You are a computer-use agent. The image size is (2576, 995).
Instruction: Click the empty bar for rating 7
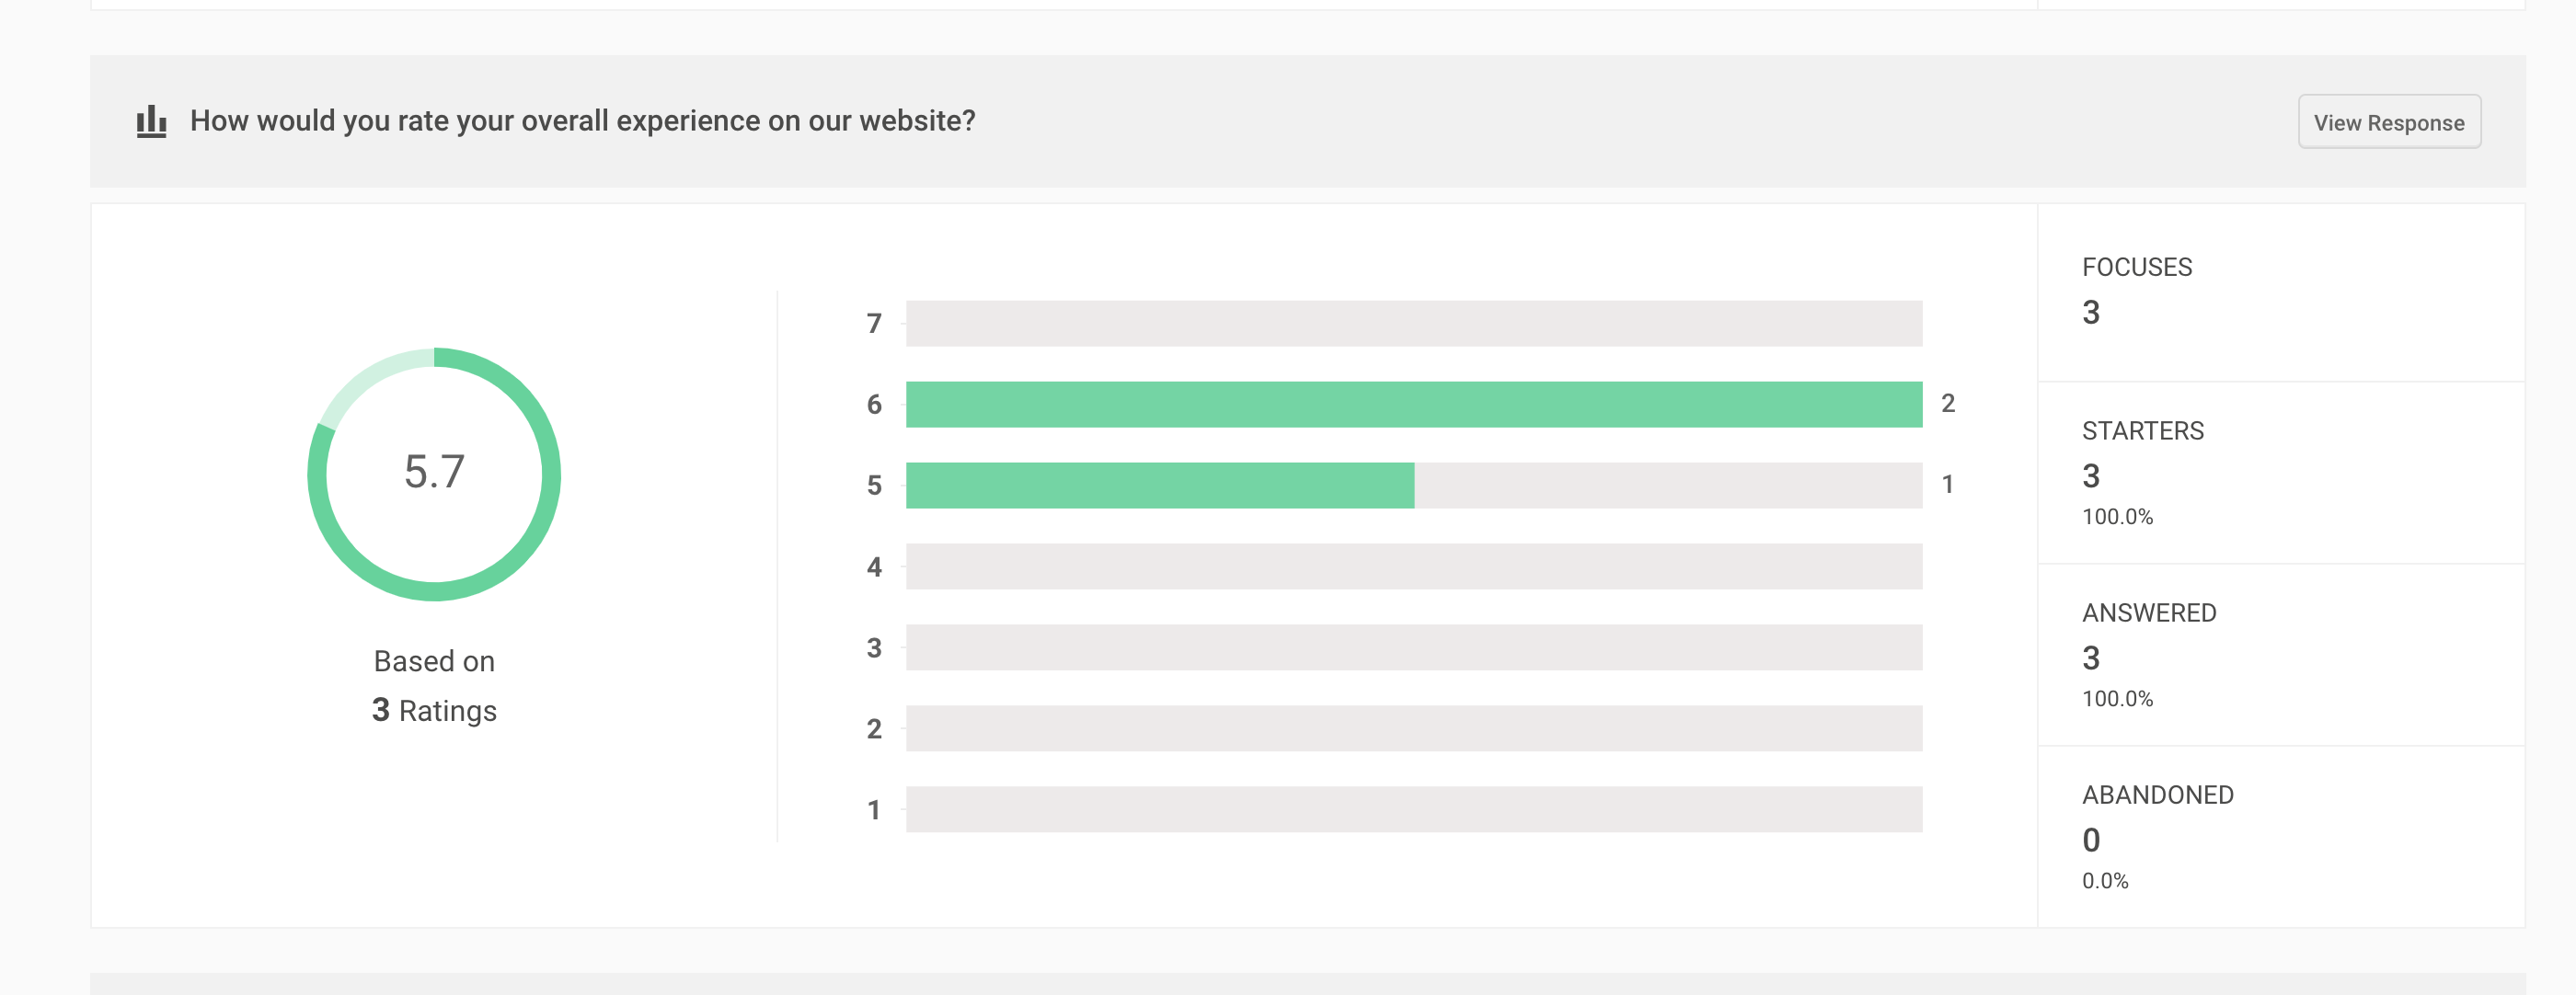click(1413, 323)
